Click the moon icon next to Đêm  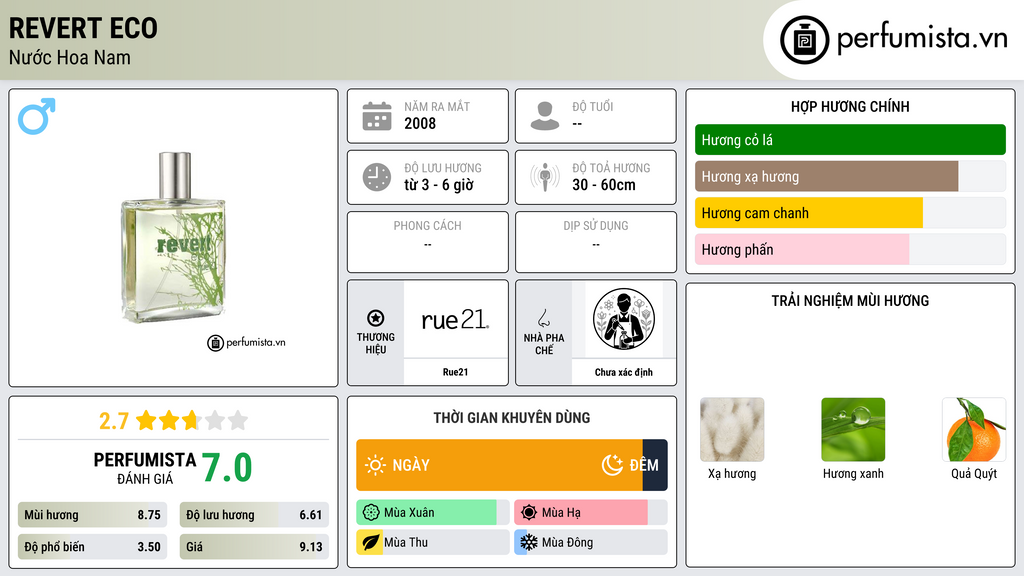[x=612, y=465]
